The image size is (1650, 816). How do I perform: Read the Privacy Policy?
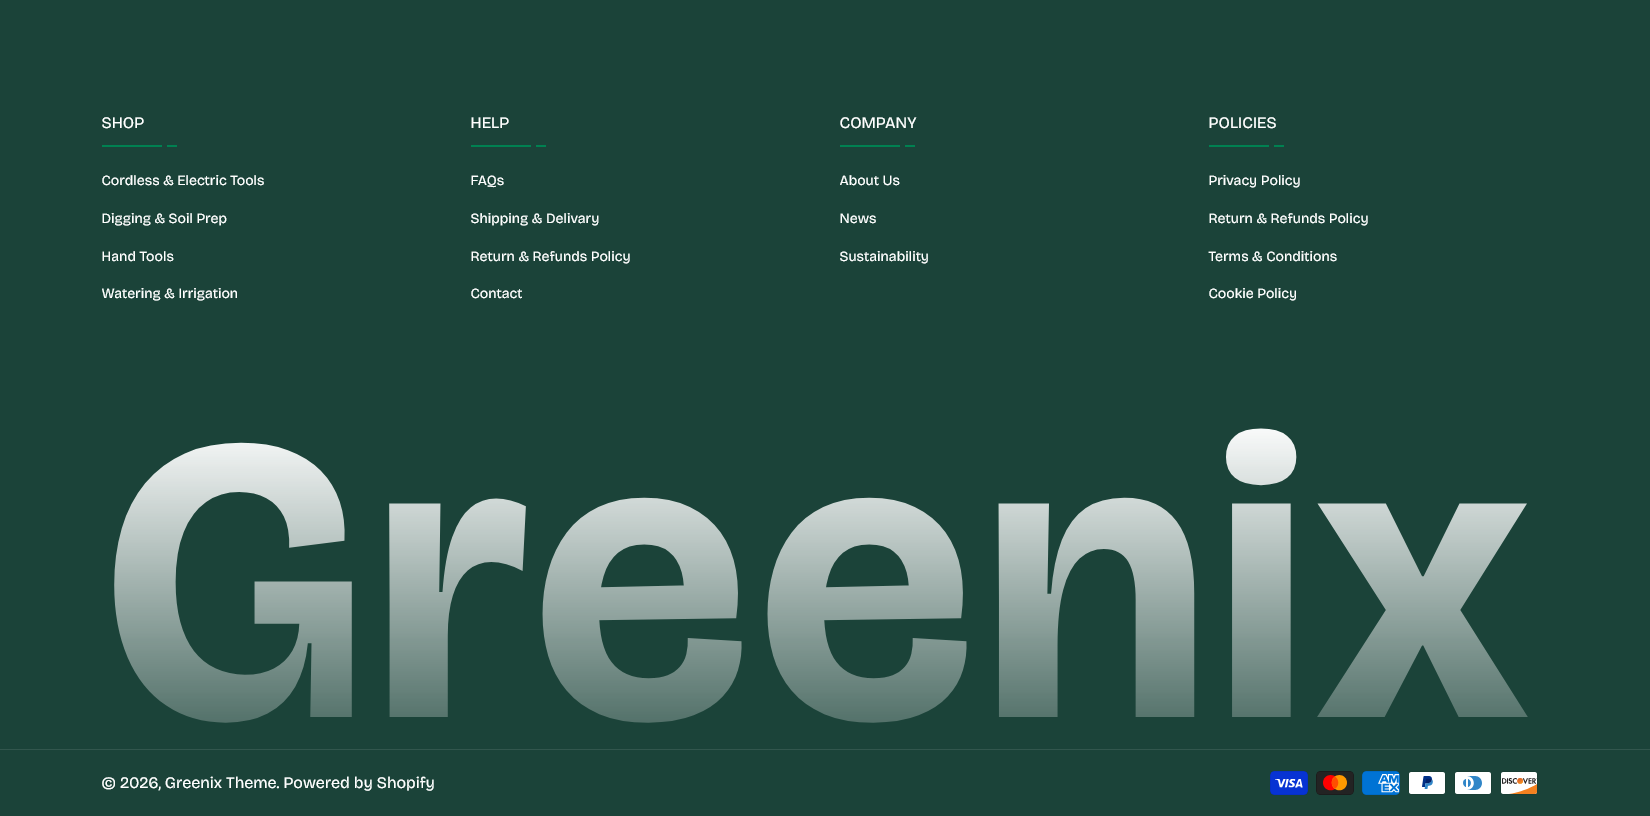tap(1254, 181)
